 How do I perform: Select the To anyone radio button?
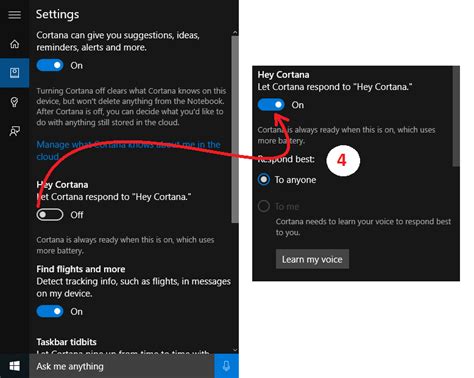click(264, 179)
